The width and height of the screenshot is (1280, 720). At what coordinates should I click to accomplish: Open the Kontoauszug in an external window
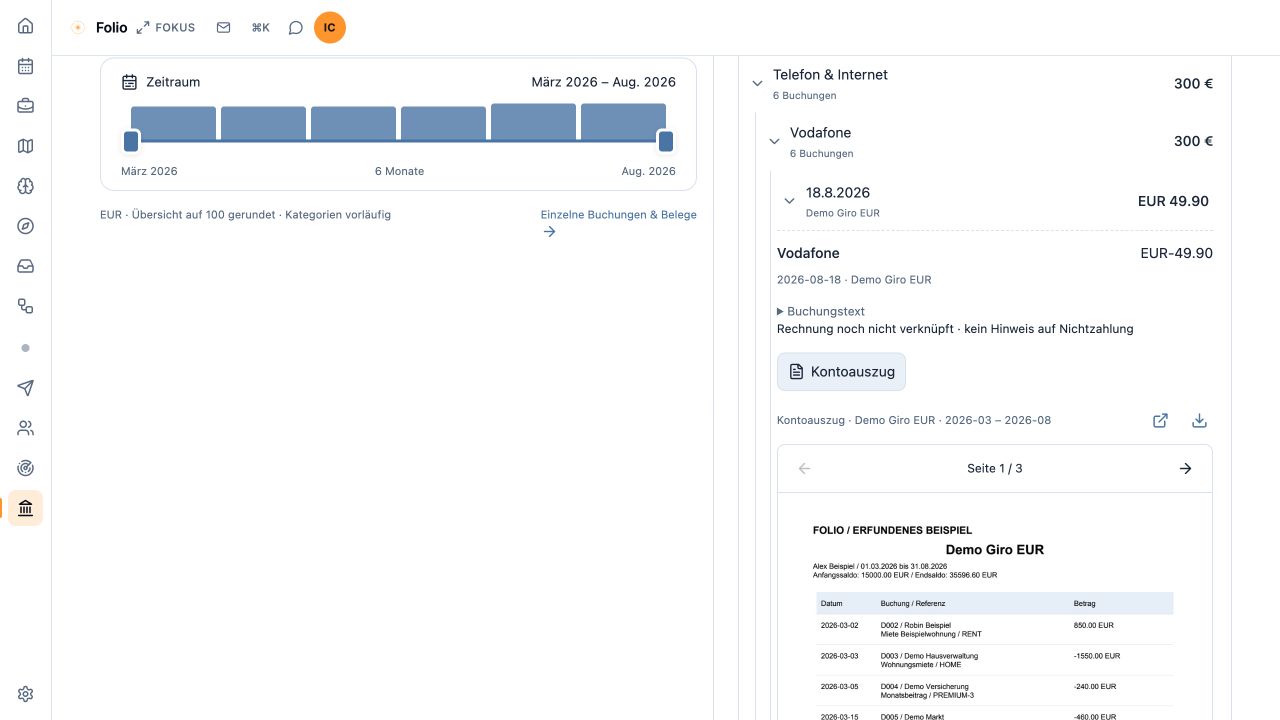pos(1160,421)
